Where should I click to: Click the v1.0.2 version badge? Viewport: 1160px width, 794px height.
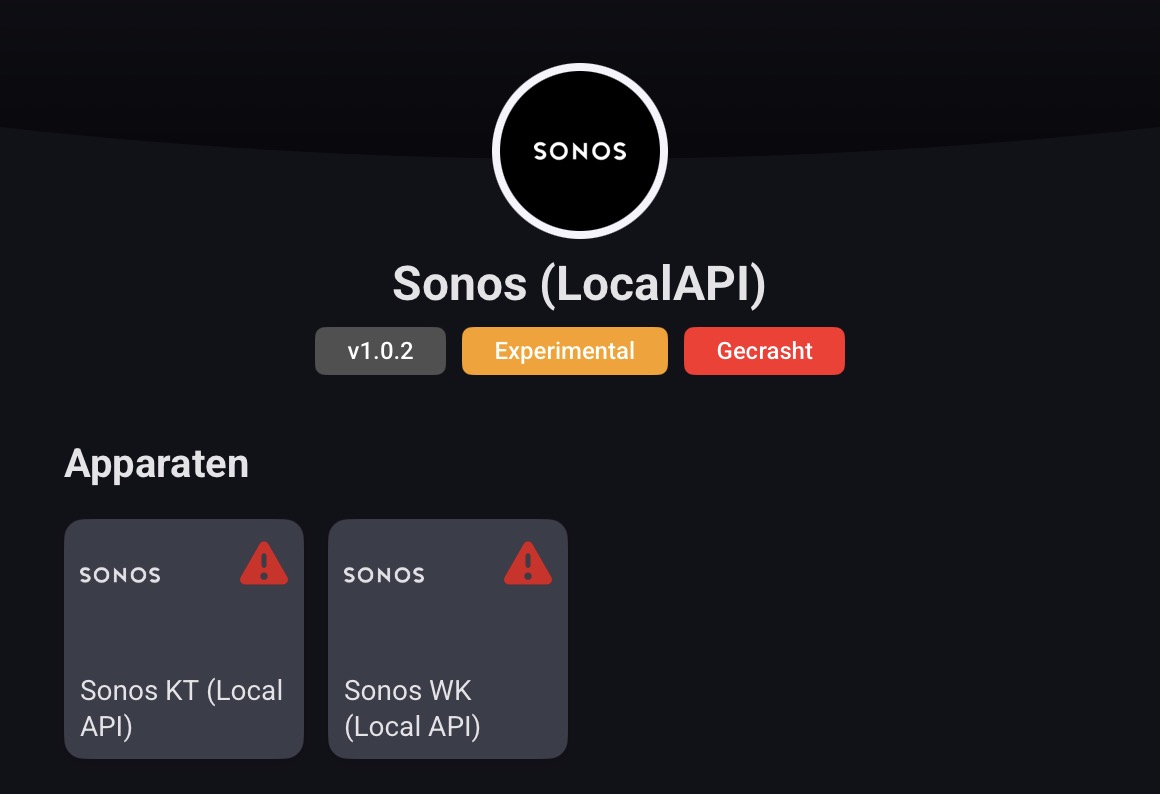[x=380, y=351]
